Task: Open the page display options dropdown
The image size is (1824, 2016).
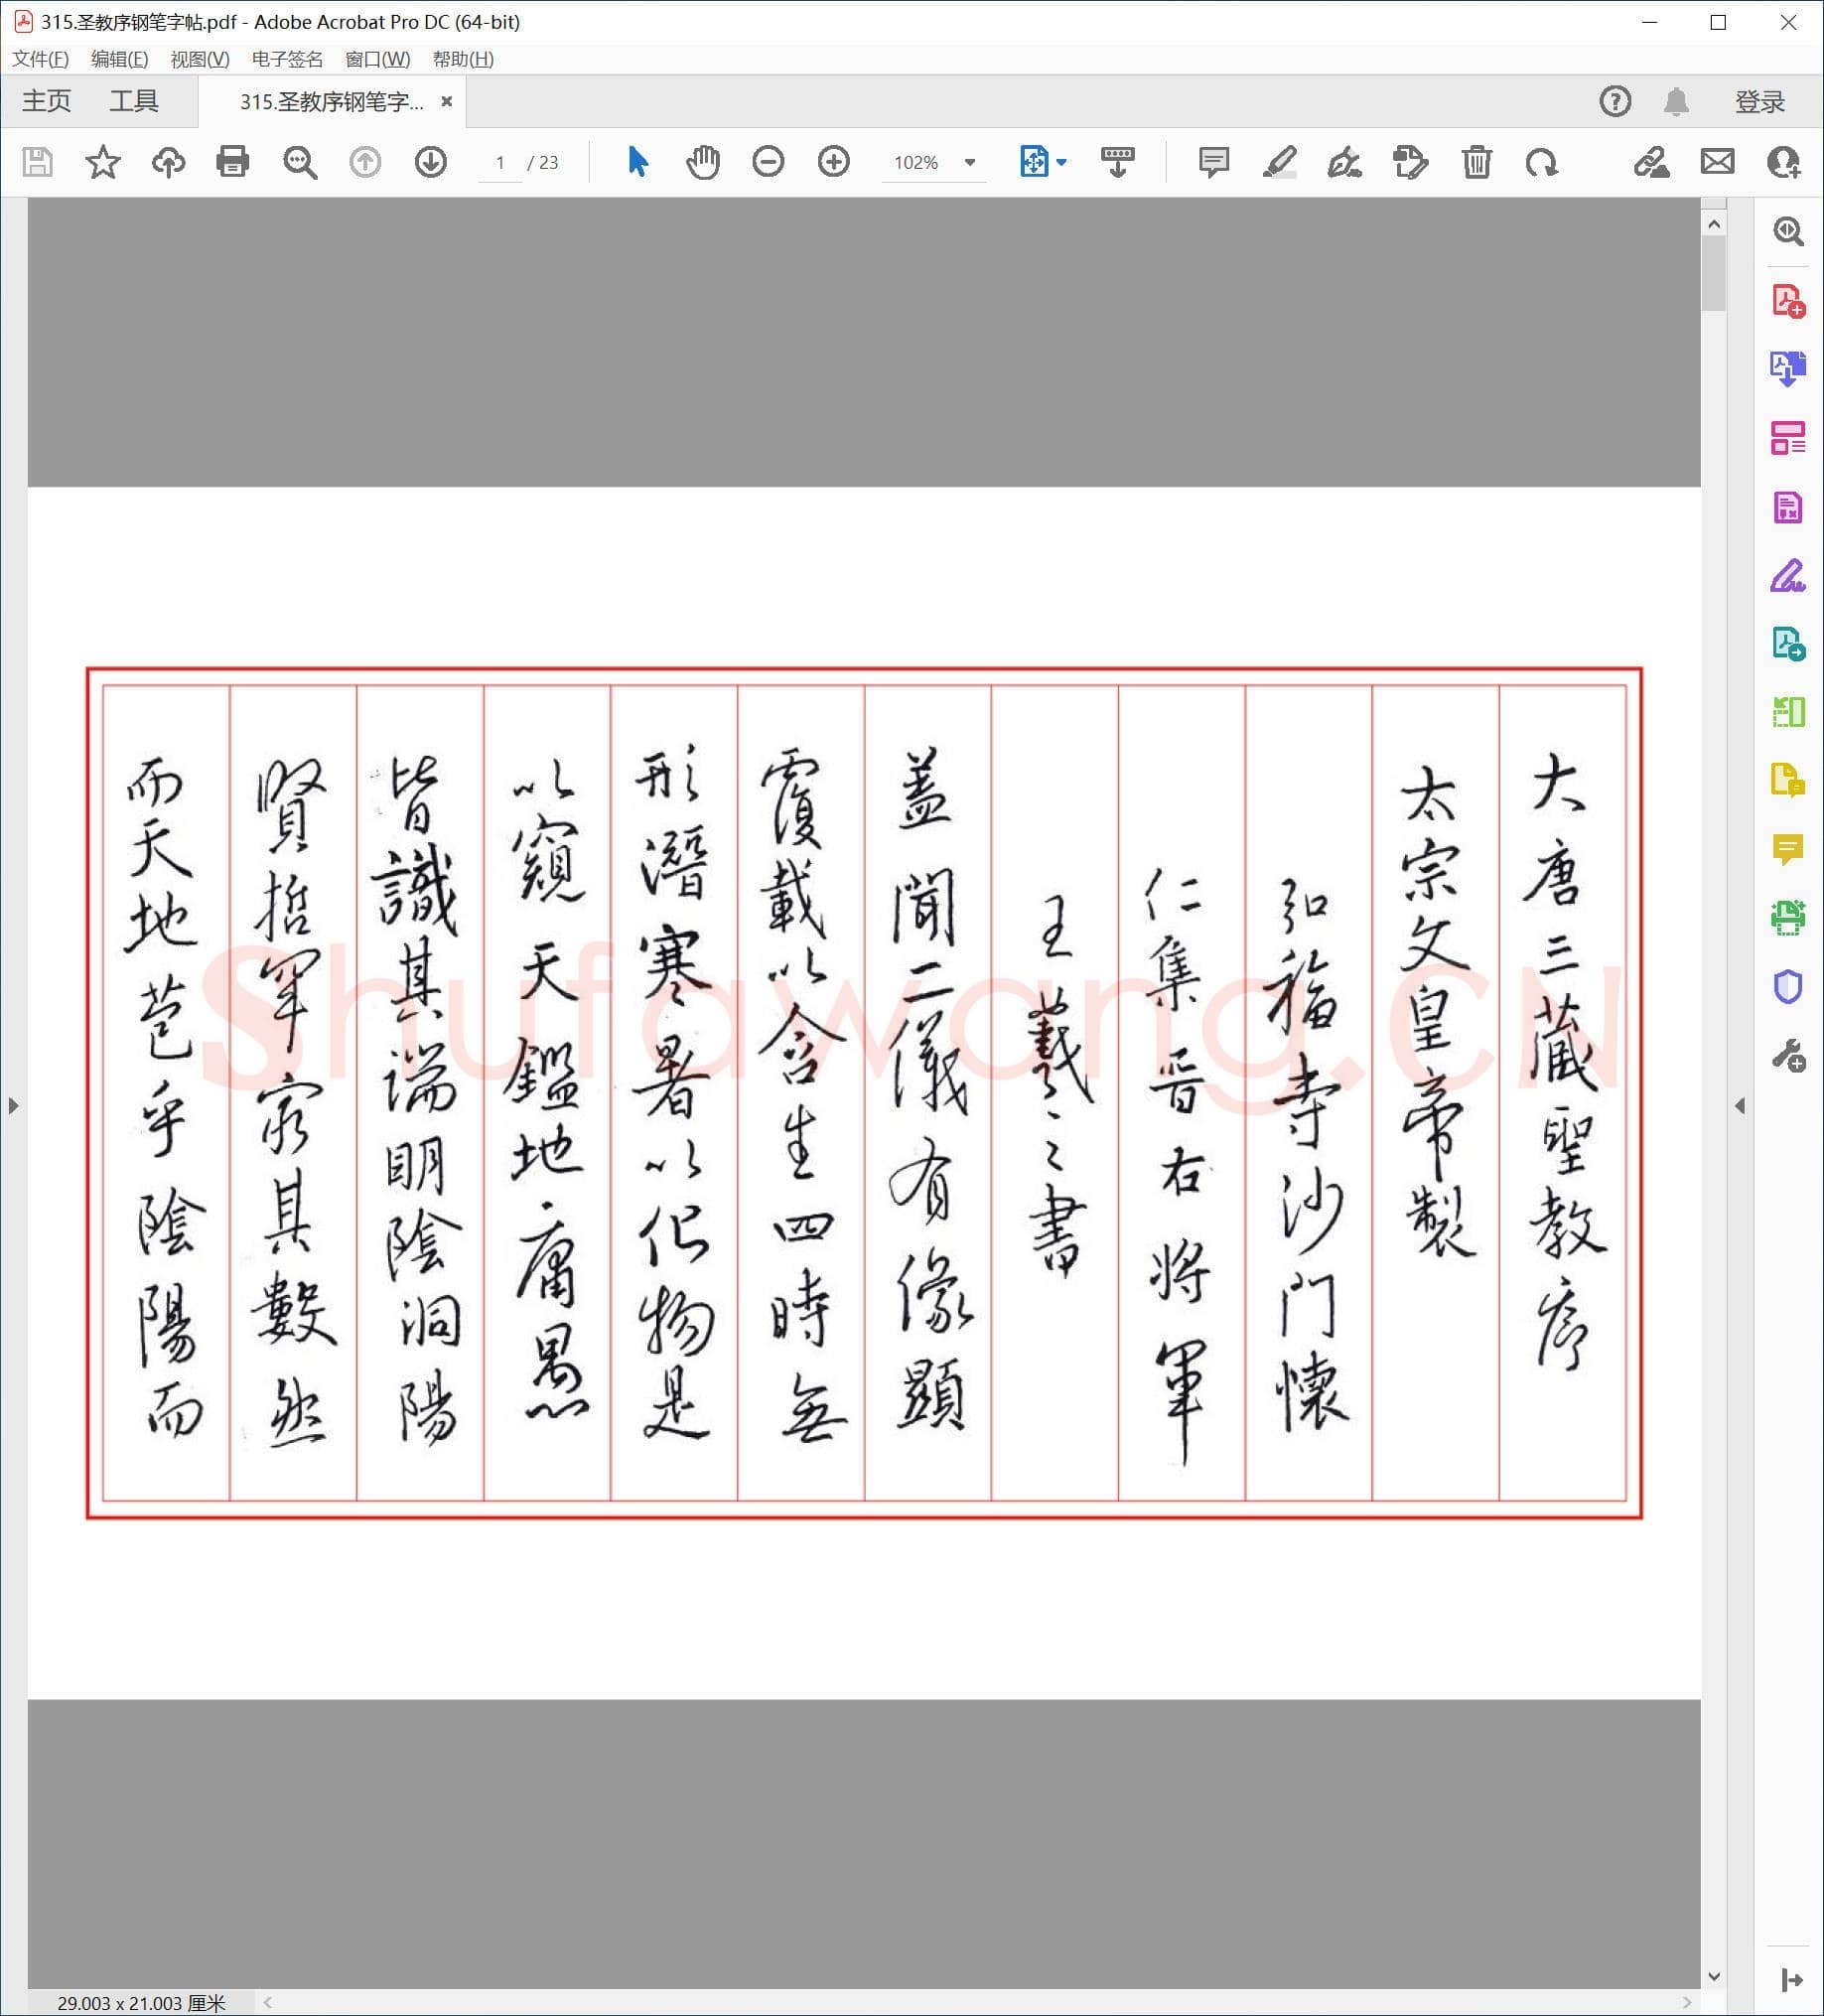Action: tap(1060, 162)
